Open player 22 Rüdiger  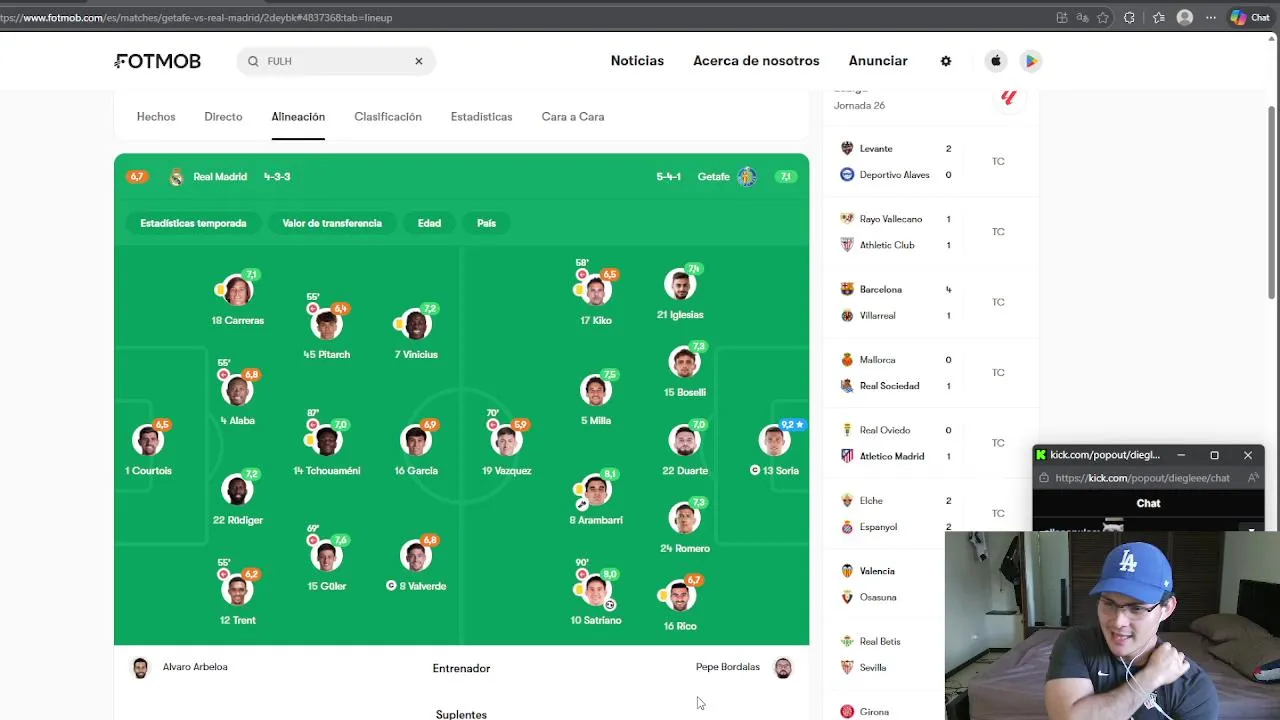click(x=237, y=496)
